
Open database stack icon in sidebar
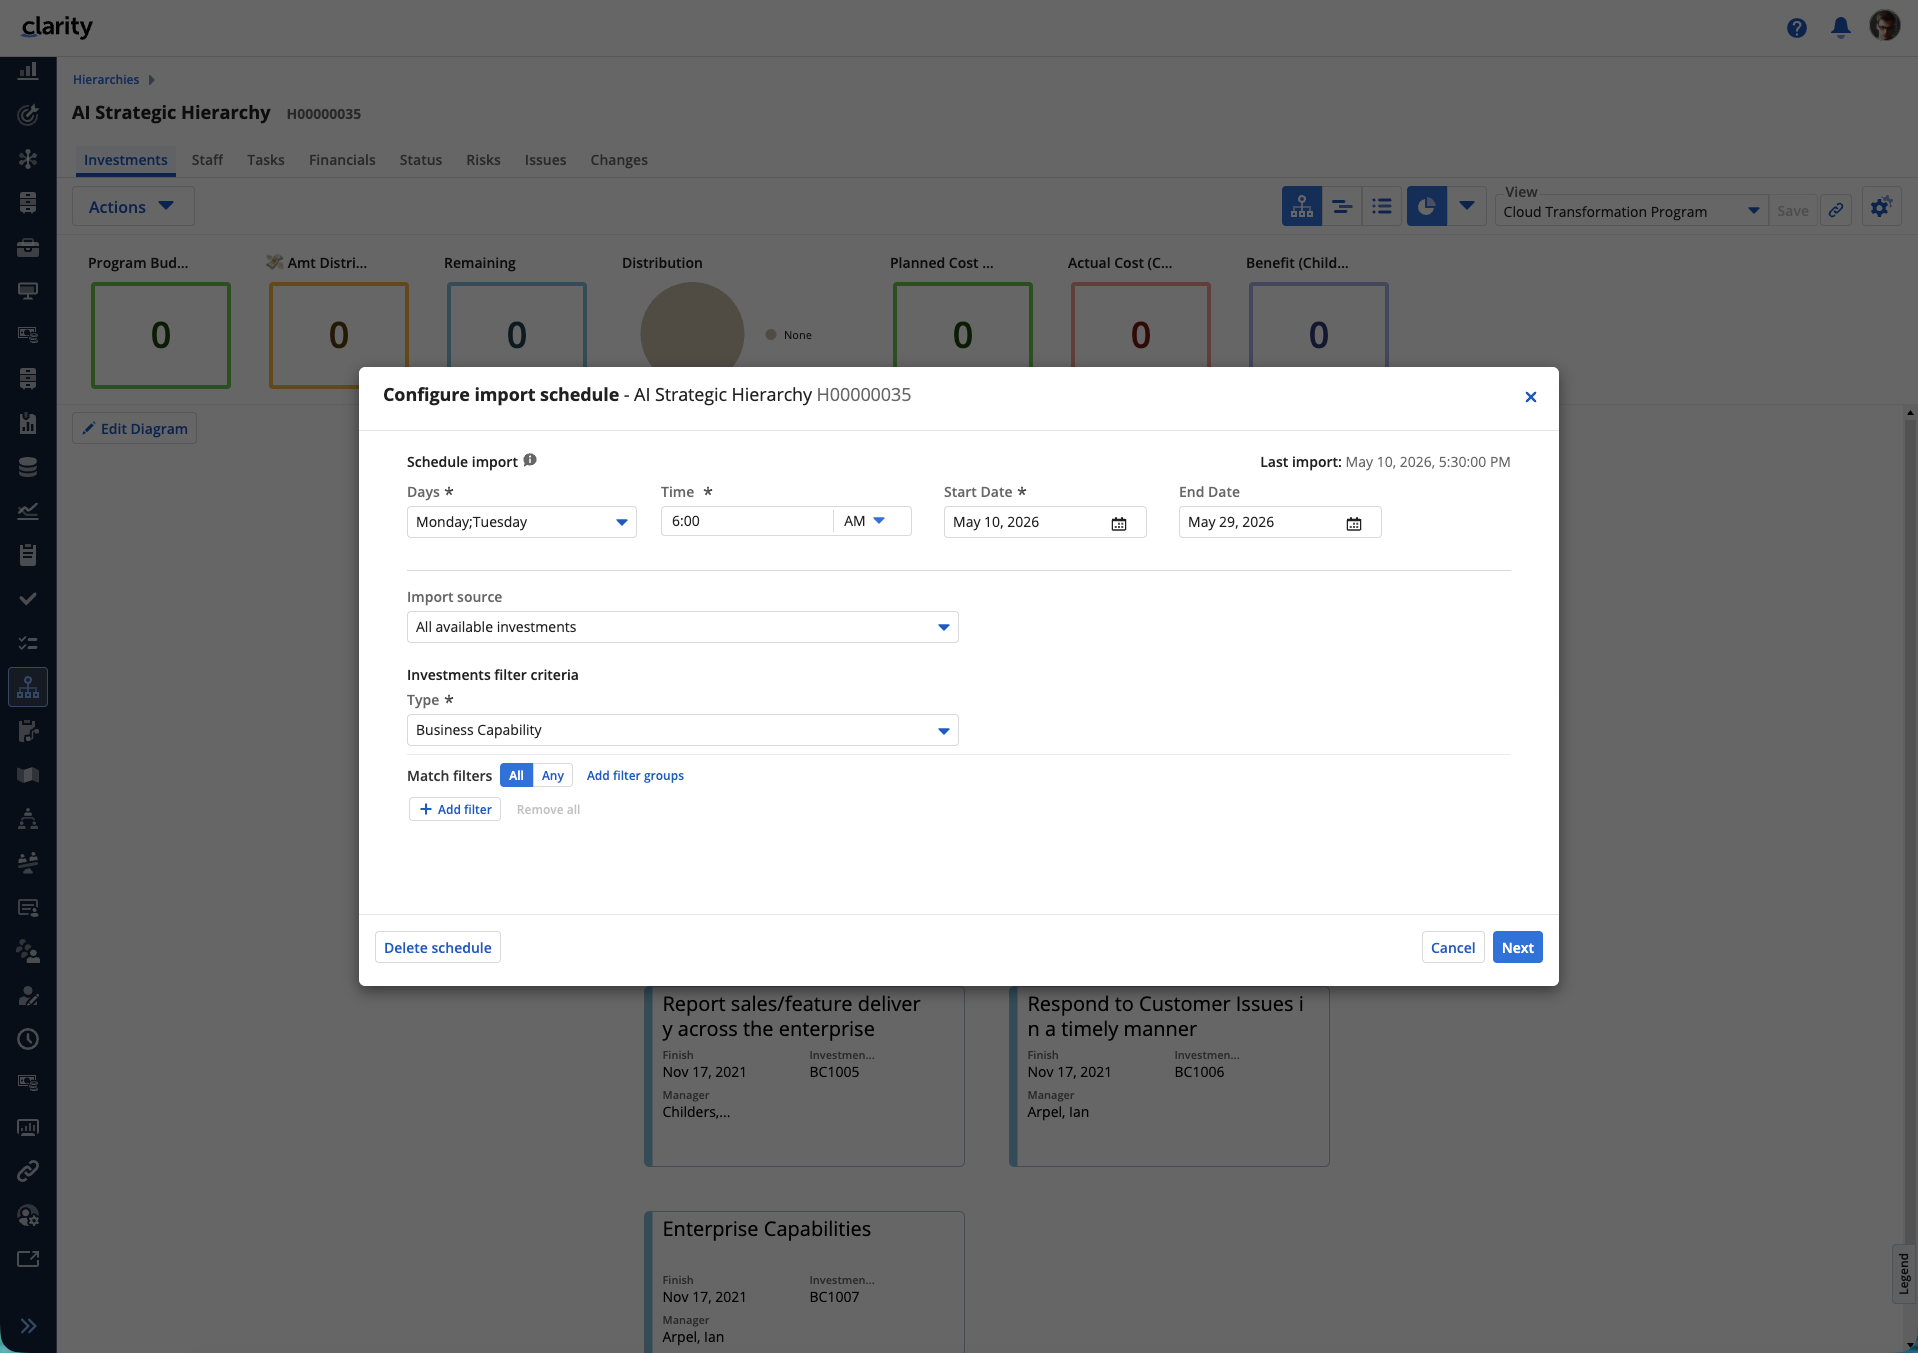(x=28, y=467)
